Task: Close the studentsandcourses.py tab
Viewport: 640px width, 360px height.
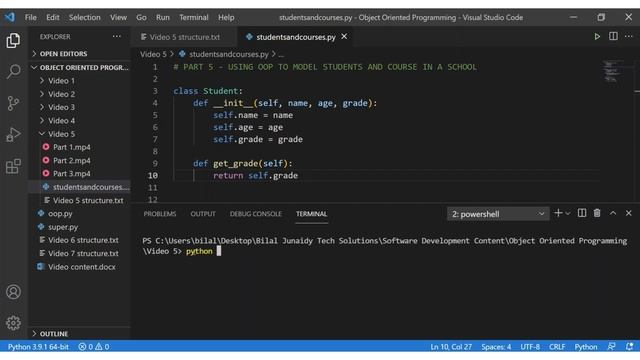Action: 344,37
